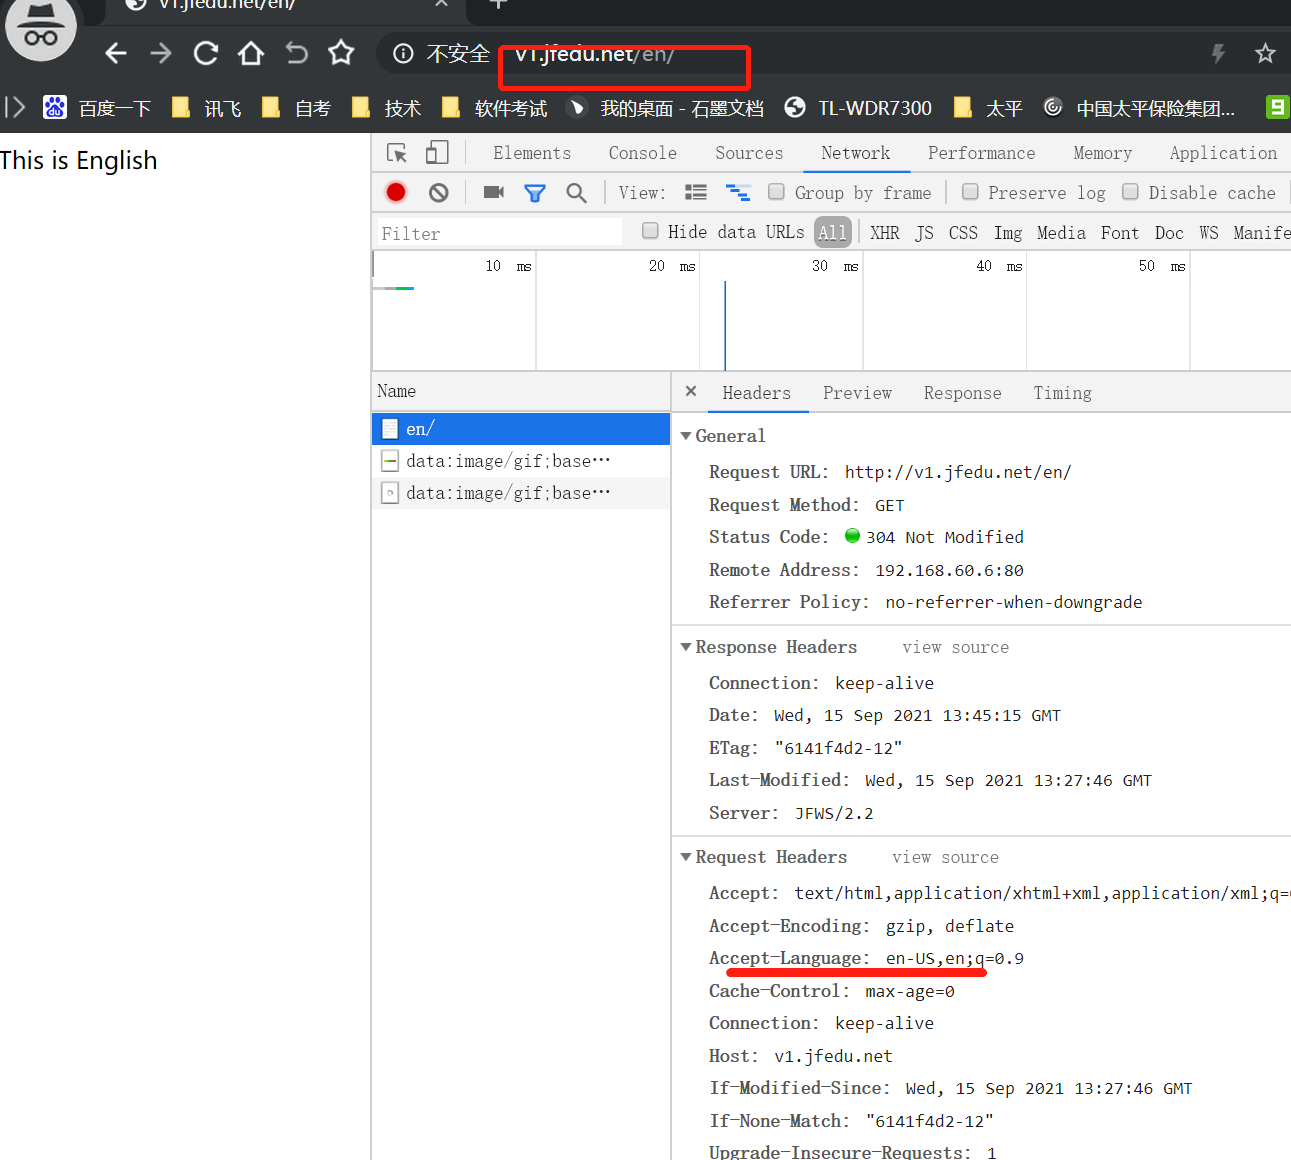This screenshot has width=1291, height=1160.
Task: Filter requests by Img type
Action: pos(1008,233)
